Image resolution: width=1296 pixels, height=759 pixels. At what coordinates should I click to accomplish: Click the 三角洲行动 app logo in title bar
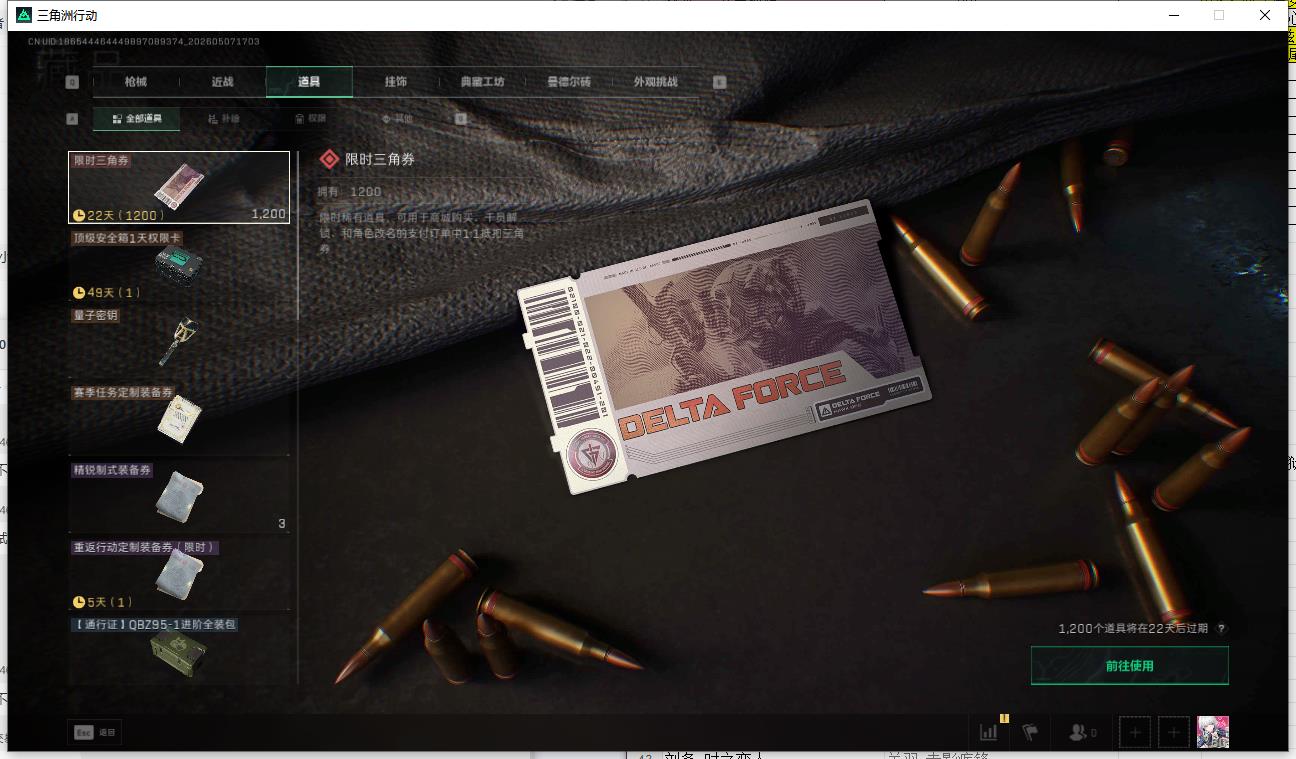(24, 15)
